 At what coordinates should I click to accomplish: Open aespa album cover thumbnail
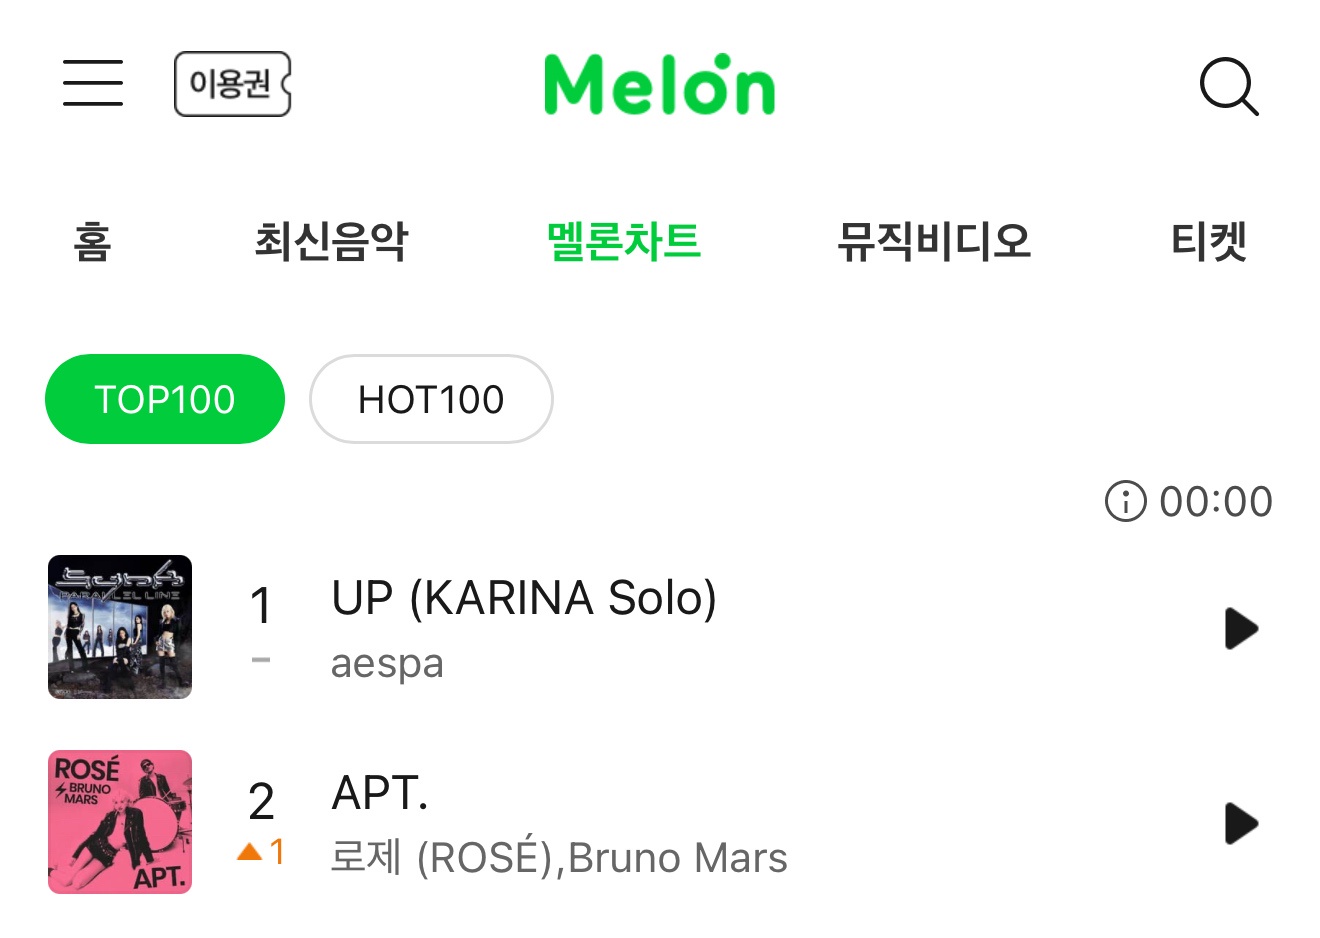(x=120, y=627)
